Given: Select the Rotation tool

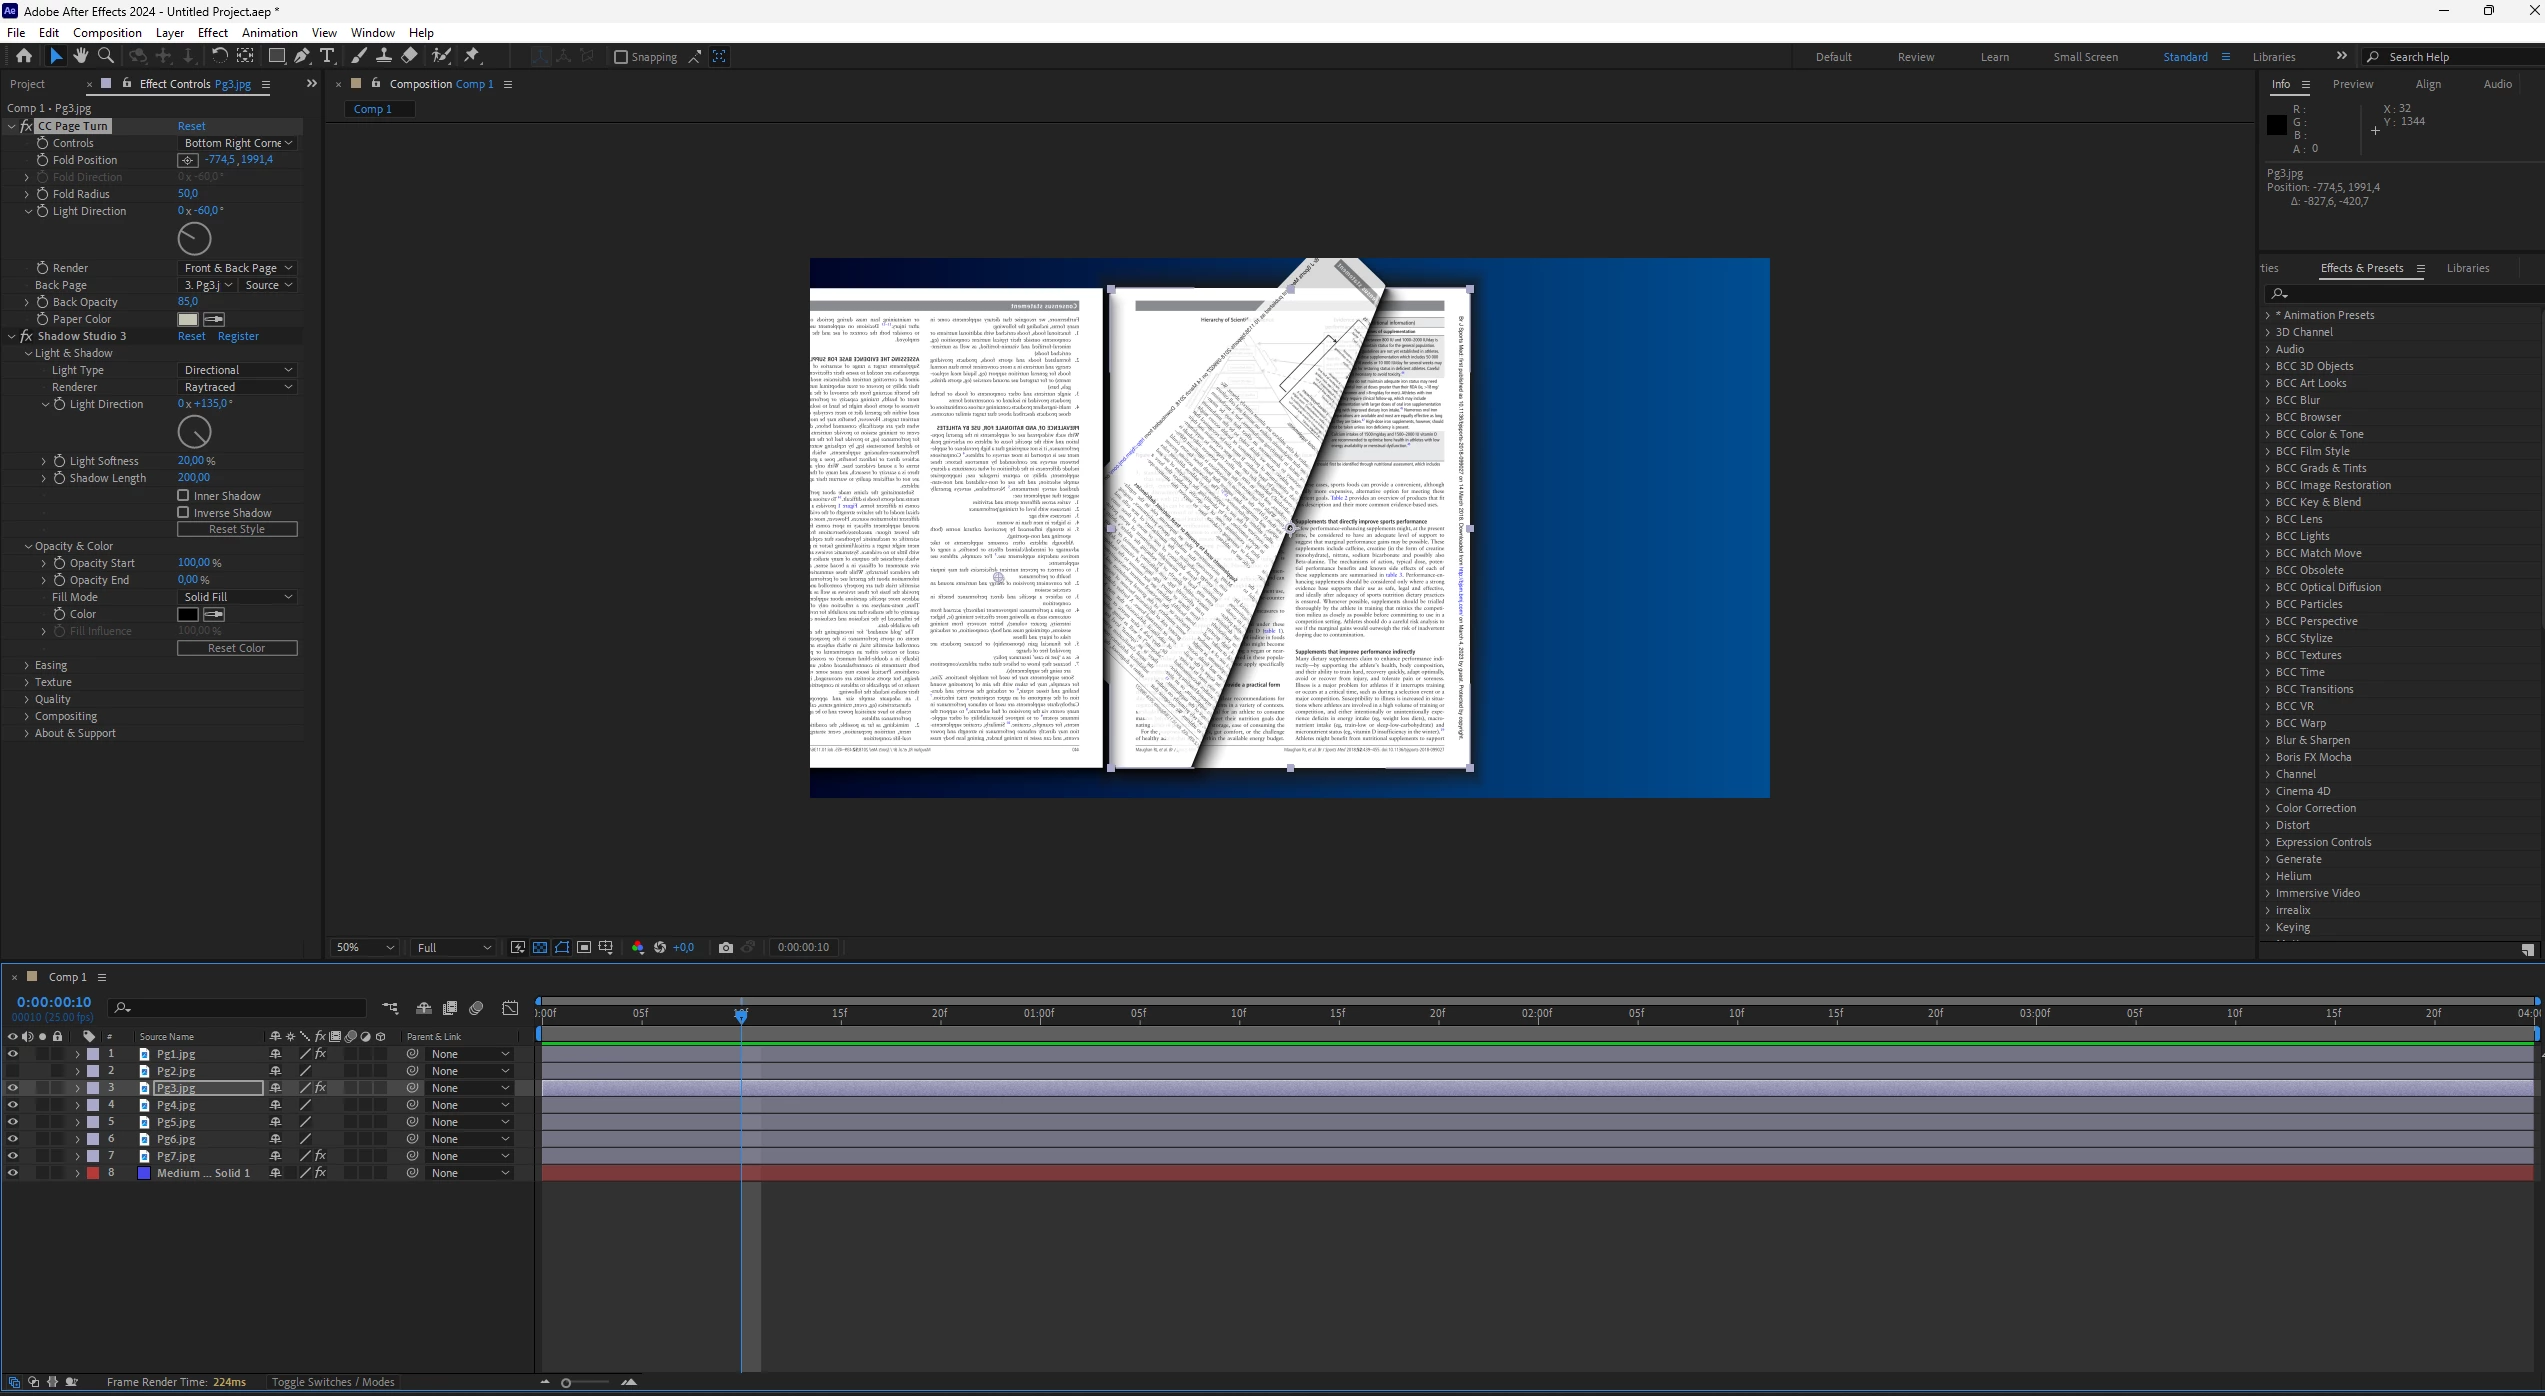Looking at the screenshot, I should click(219, 56).
